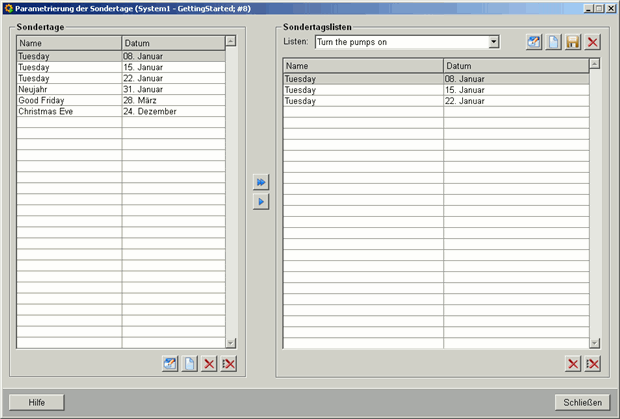Viewport: 620px width, 419px height.
Task: Select the Christmas Eve row in Sondertage
Action: pos(70,112)
